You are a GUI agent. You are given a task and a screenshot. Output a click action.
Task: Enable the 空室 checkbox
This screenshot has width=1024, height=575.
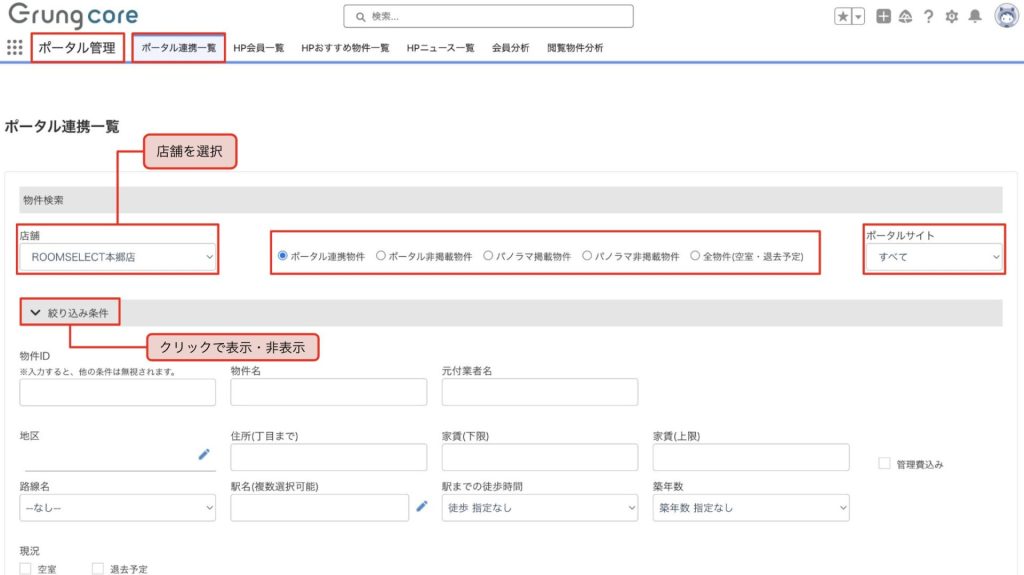[26, 568]
